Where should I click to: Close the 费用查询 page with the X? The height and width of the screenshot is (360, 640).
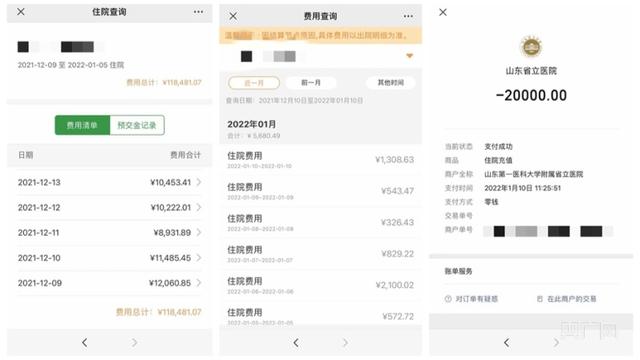[233, 16]
